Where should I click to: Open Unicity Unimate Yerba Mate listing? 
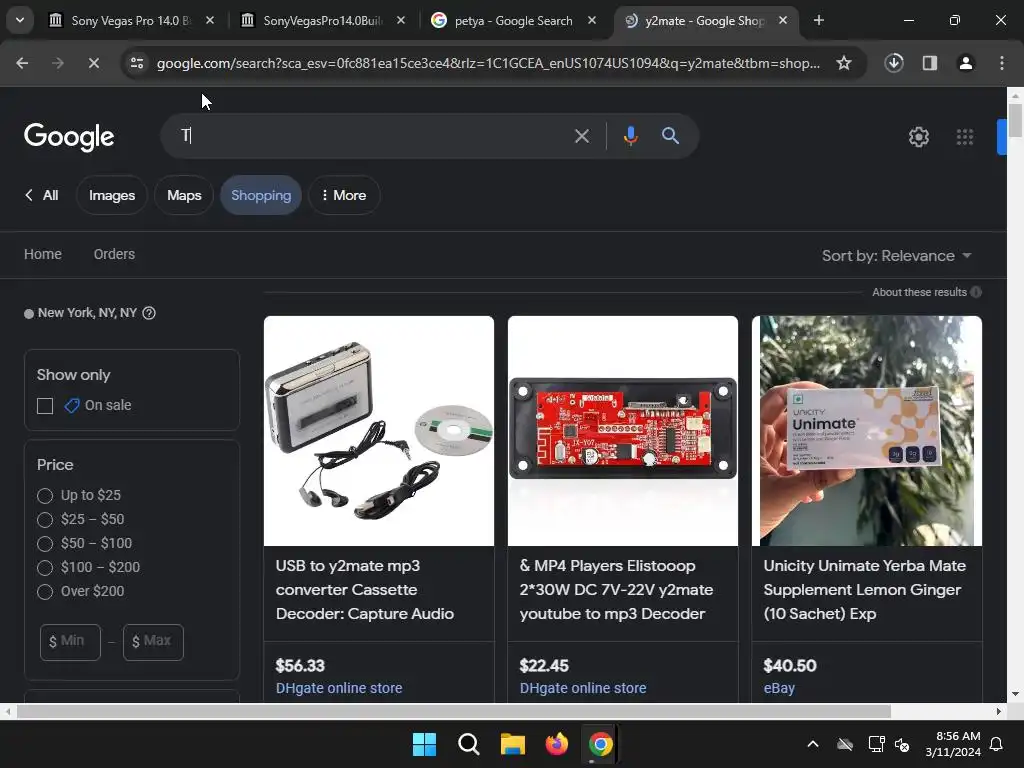pyautogui.click(x=864, y=590)
